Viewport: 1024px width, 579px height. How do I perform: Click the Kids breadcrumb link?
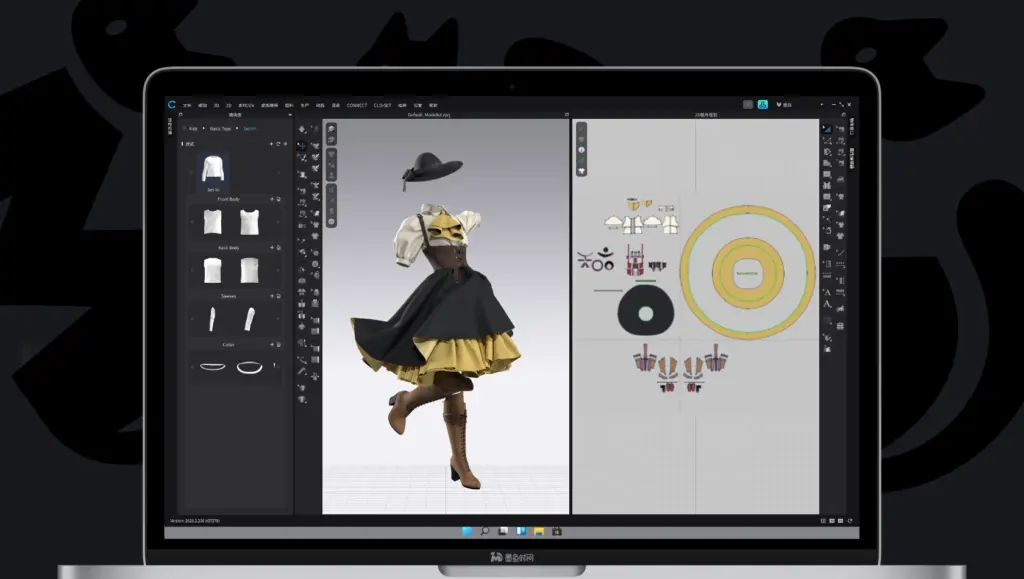tap(193, 128)
